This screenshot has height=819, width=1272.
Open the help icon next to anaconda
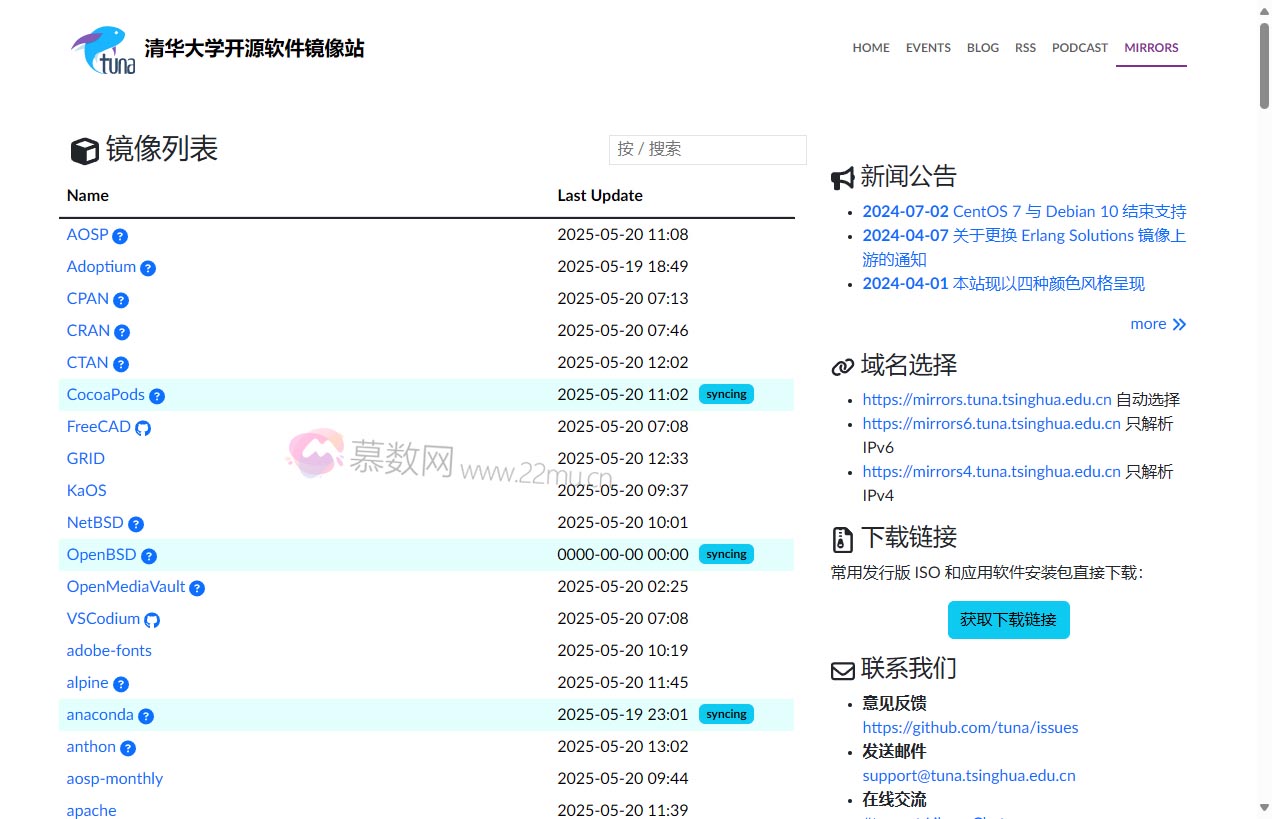(x=146, y=716)
